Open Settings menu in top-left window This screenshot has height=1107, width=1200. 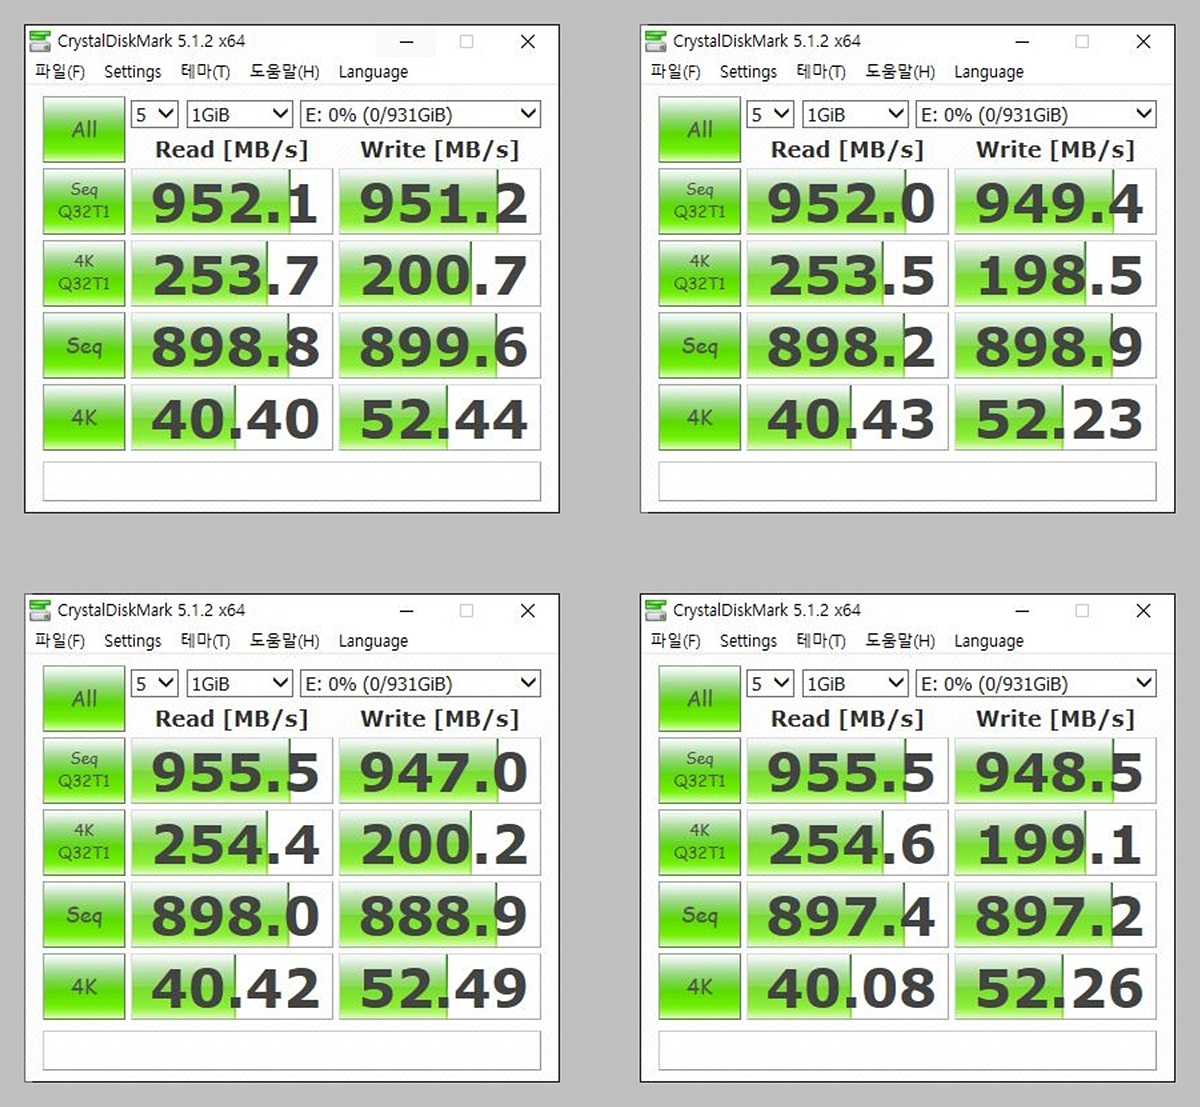click(x=133, y=72)
